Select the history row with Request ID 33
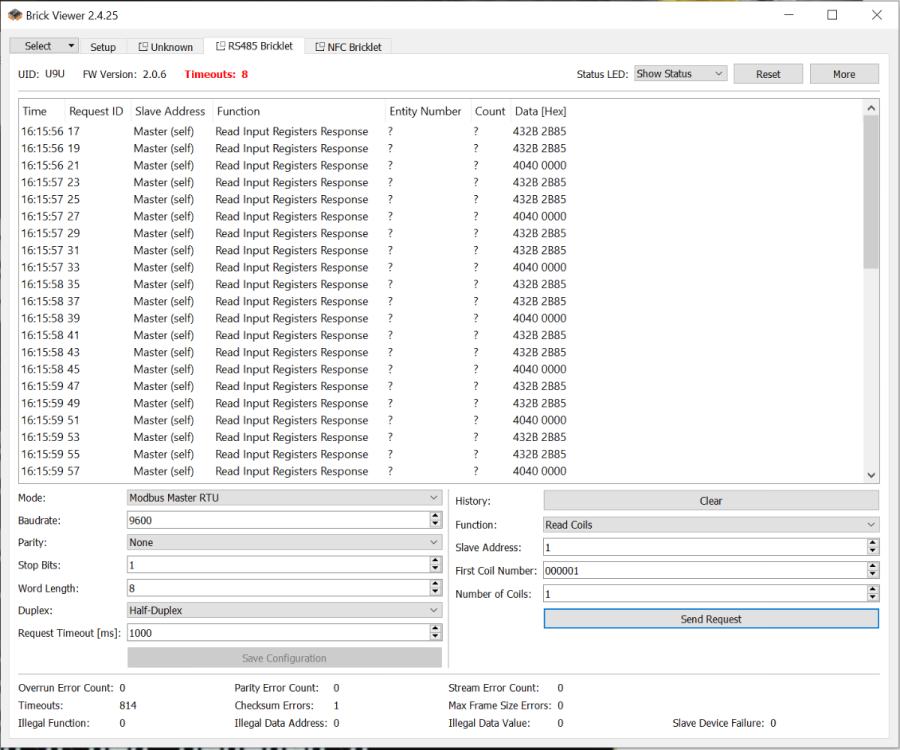 pyautogui.click(x=441, y=267)
